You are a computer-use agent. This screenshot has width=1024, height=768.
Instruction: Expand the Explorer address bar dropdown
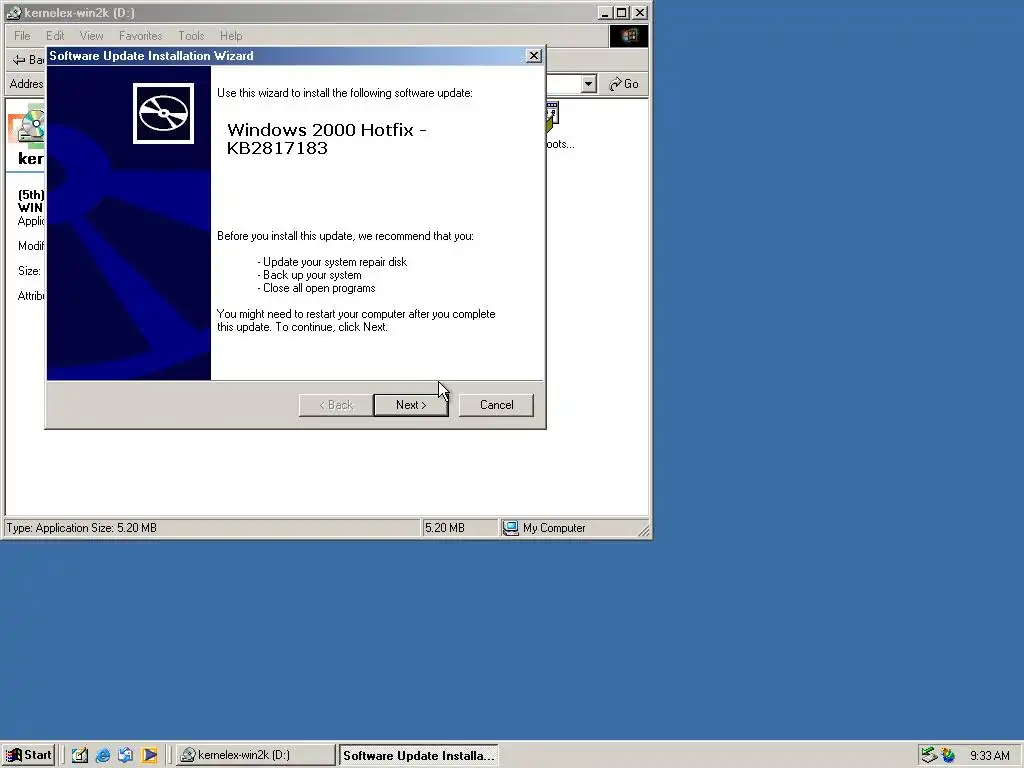[588, 84]
